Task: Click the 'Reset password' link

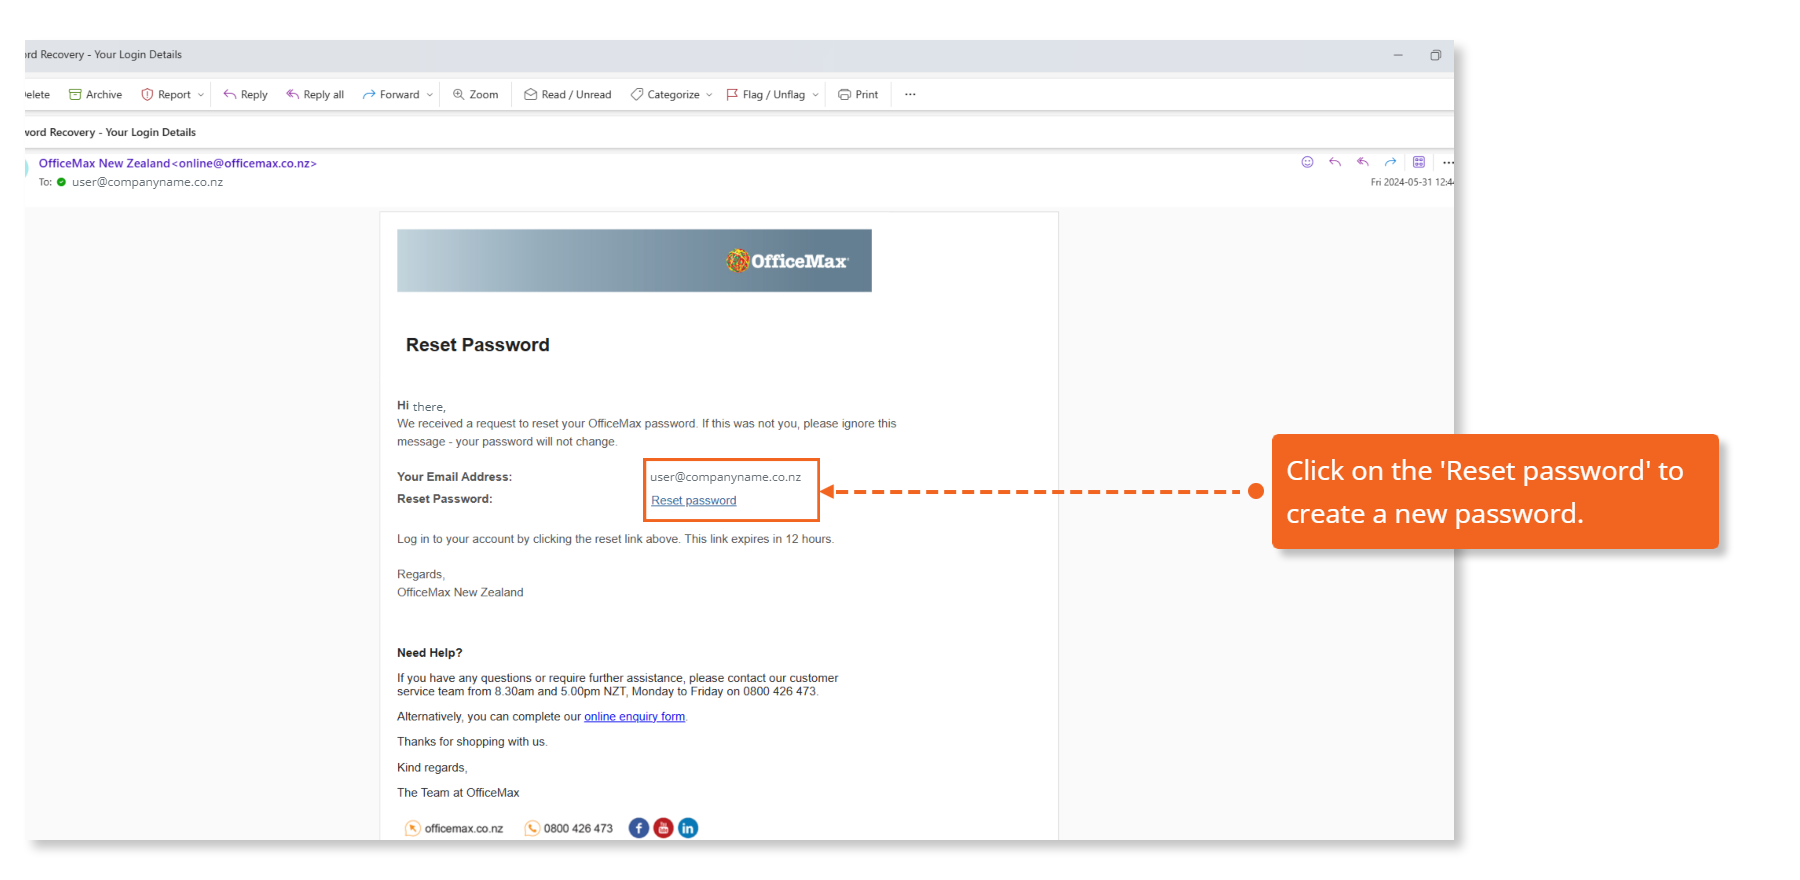Action: click(x=693, y=501)
